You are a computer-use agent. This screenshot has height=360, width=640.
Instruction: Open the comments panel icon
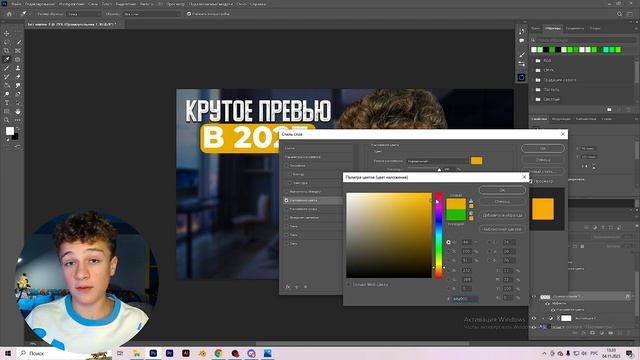(x=522, y=41)
